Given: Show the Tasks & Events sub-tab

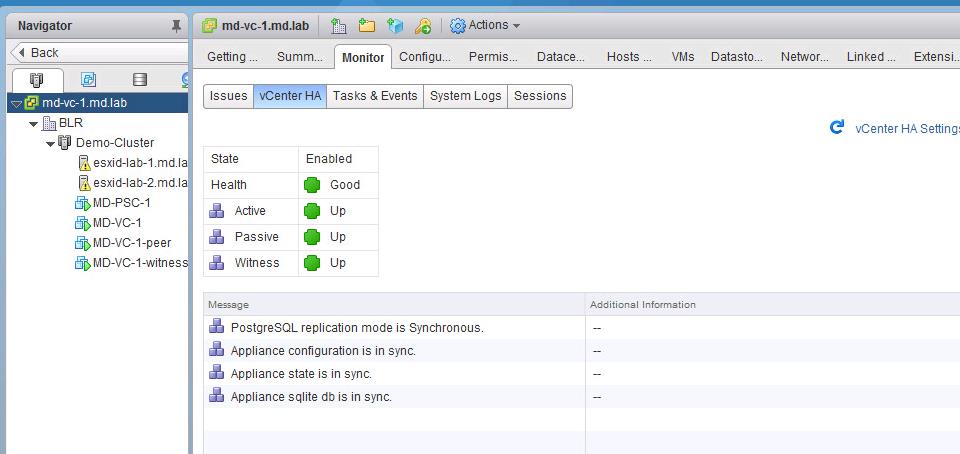Looking at the screenshot, I should click(375, 96).
